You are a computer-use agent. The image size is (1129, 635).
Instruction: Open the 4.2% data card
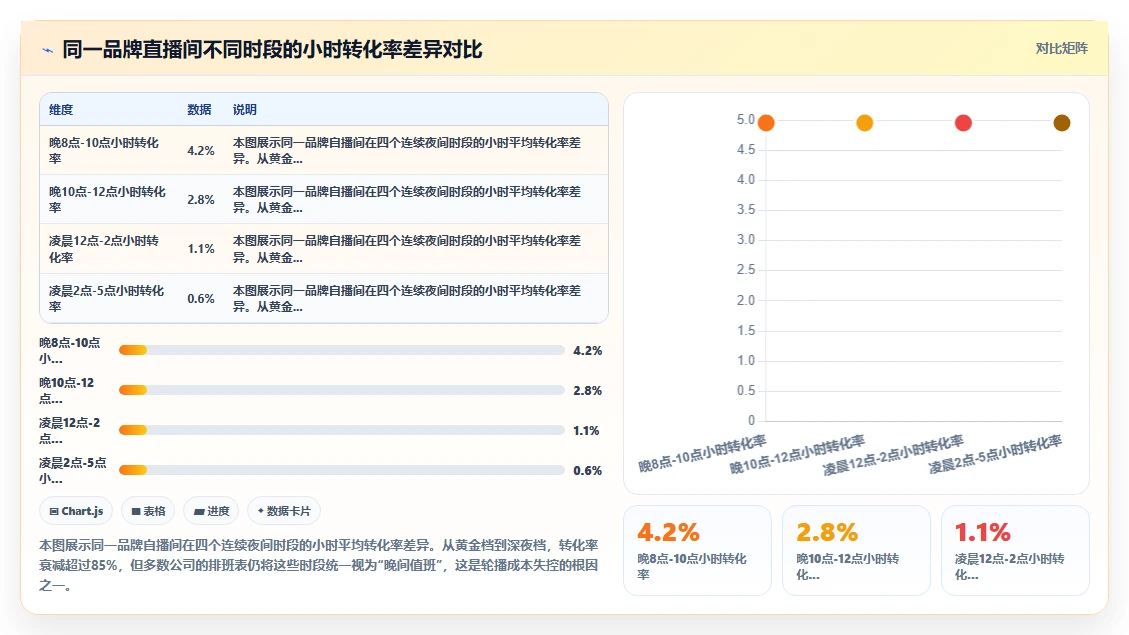point(697,551)
